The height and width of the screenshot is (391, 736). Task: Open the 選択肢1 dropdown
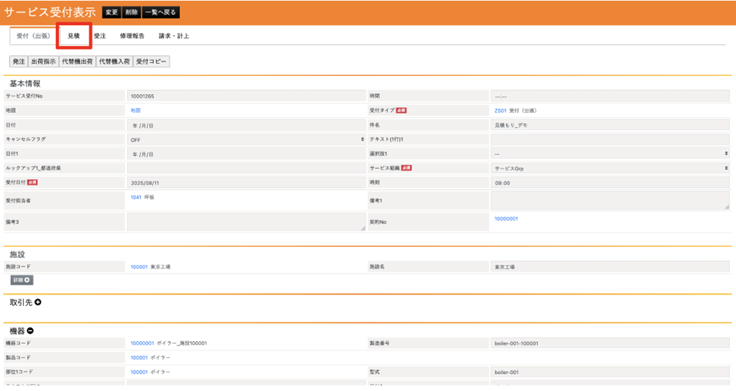(610, 154)
